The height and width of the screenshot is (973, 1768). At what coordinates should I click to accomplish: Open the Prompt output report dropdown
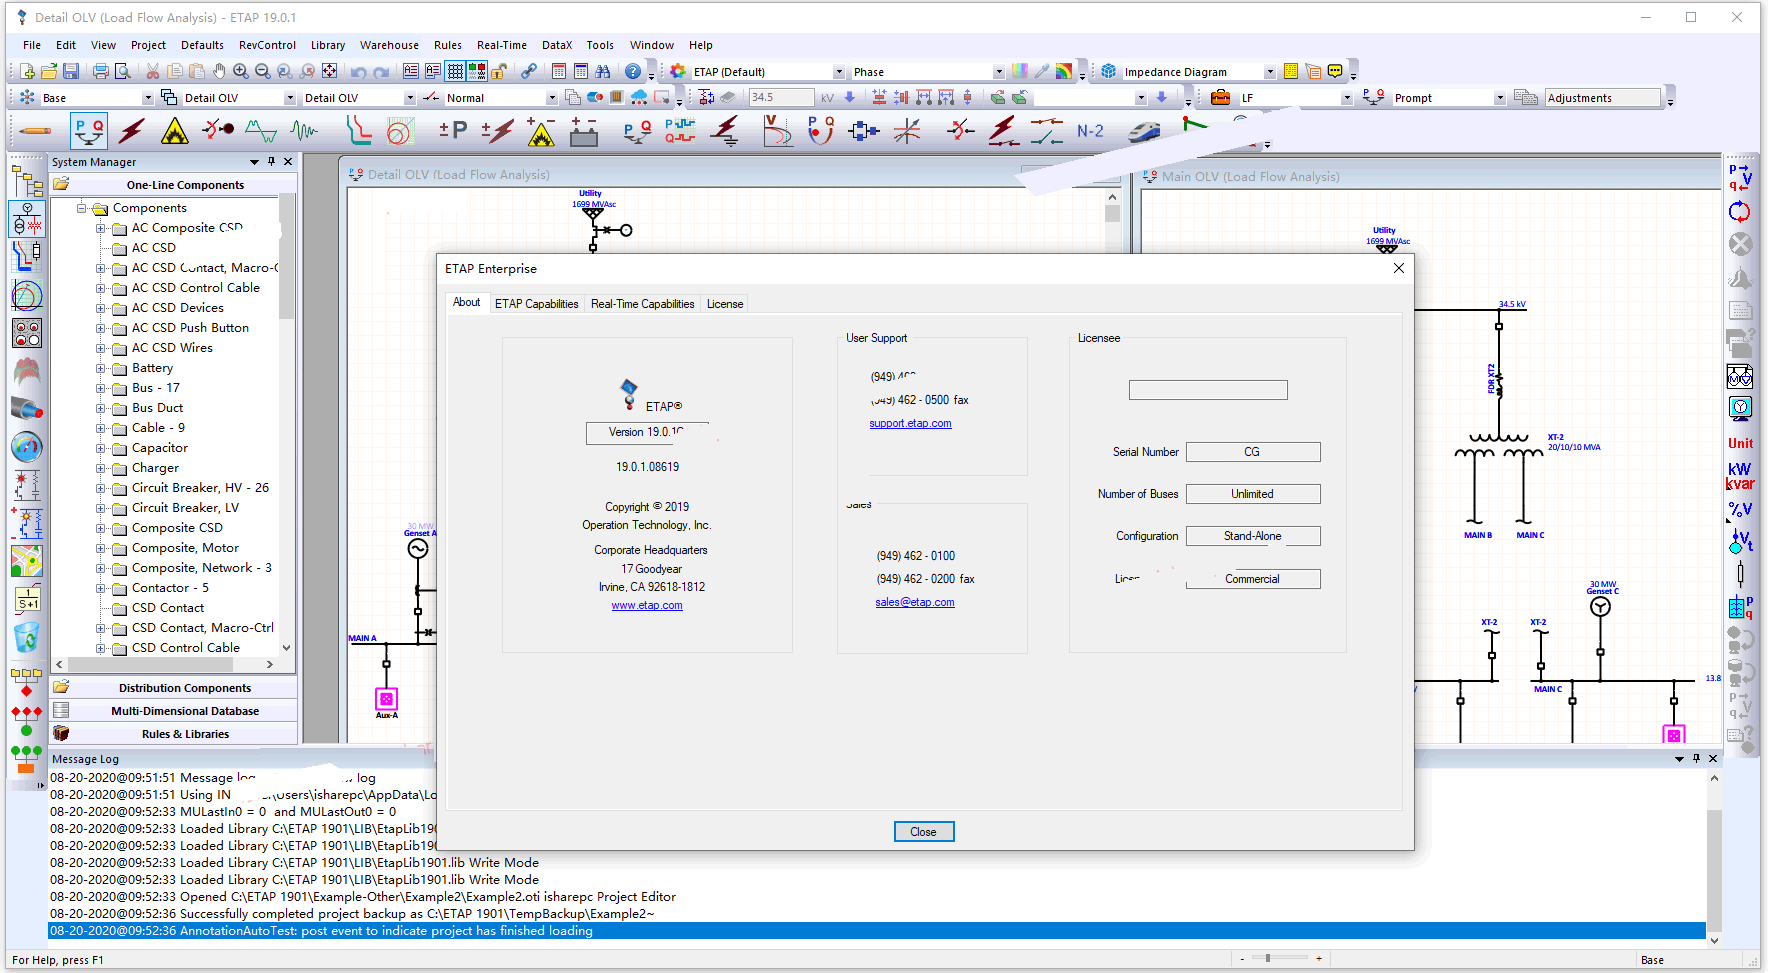pos(1500,98)
